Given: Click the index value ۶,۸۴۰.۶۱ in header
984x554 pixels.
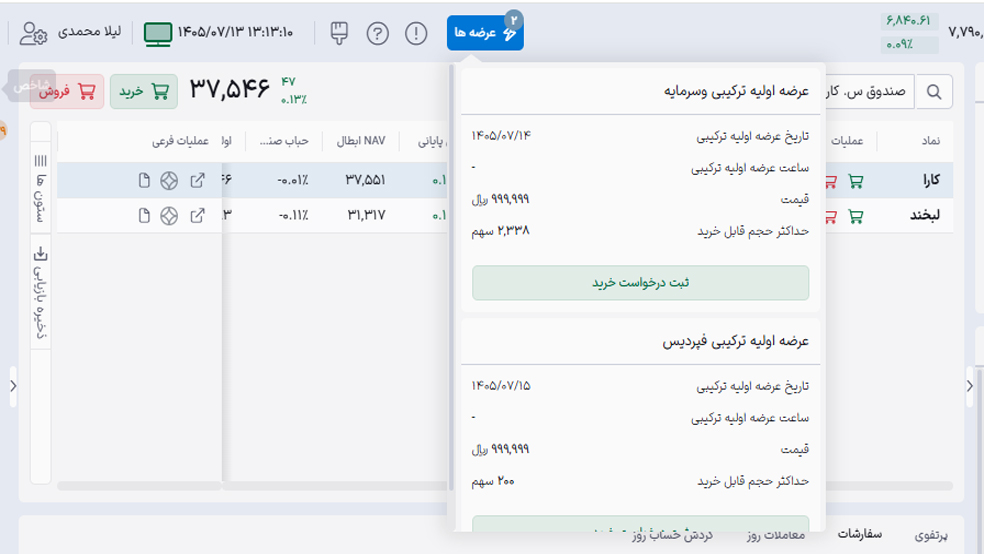Looking at the screenshot, I should 908,21.
